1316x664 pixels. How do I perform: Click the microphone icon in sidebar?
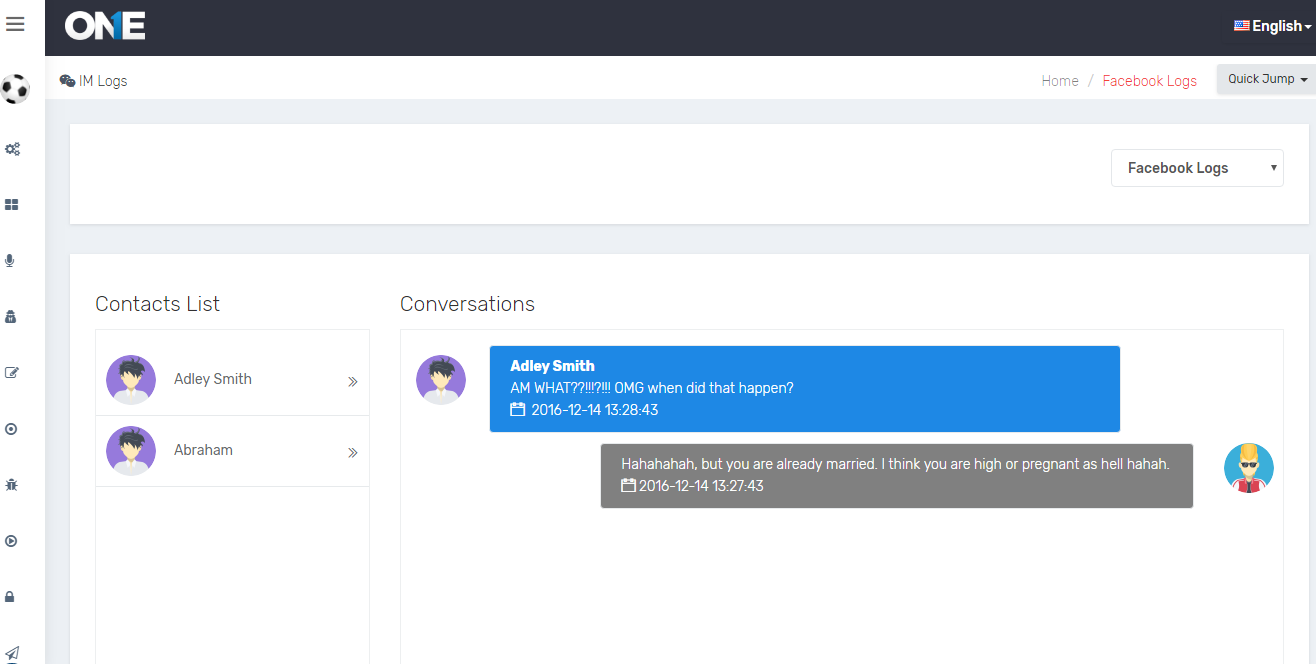(x=11, y=261)
